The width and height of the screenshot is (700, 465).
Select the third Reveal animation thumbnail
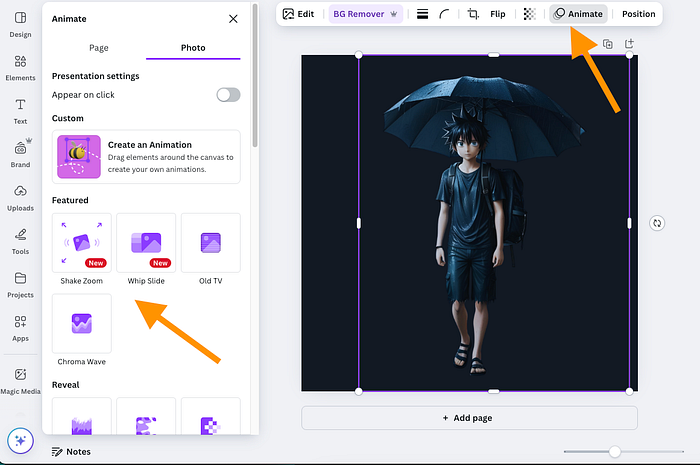point(211,416)
